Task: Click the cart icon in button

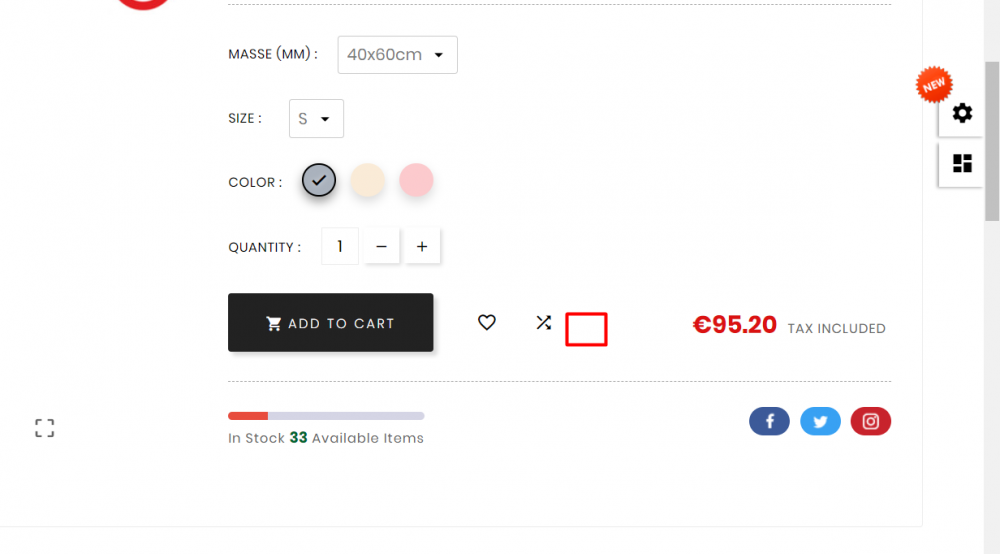Action: [x=274, y=323]
